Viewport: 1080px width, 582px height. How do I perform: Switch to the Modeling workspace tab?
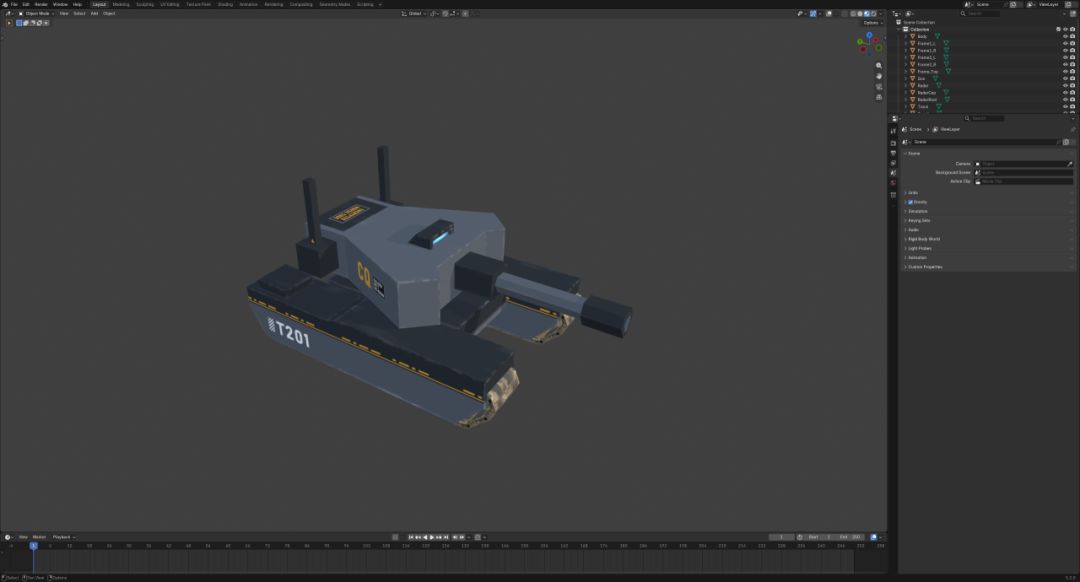[x=121, y=4]
